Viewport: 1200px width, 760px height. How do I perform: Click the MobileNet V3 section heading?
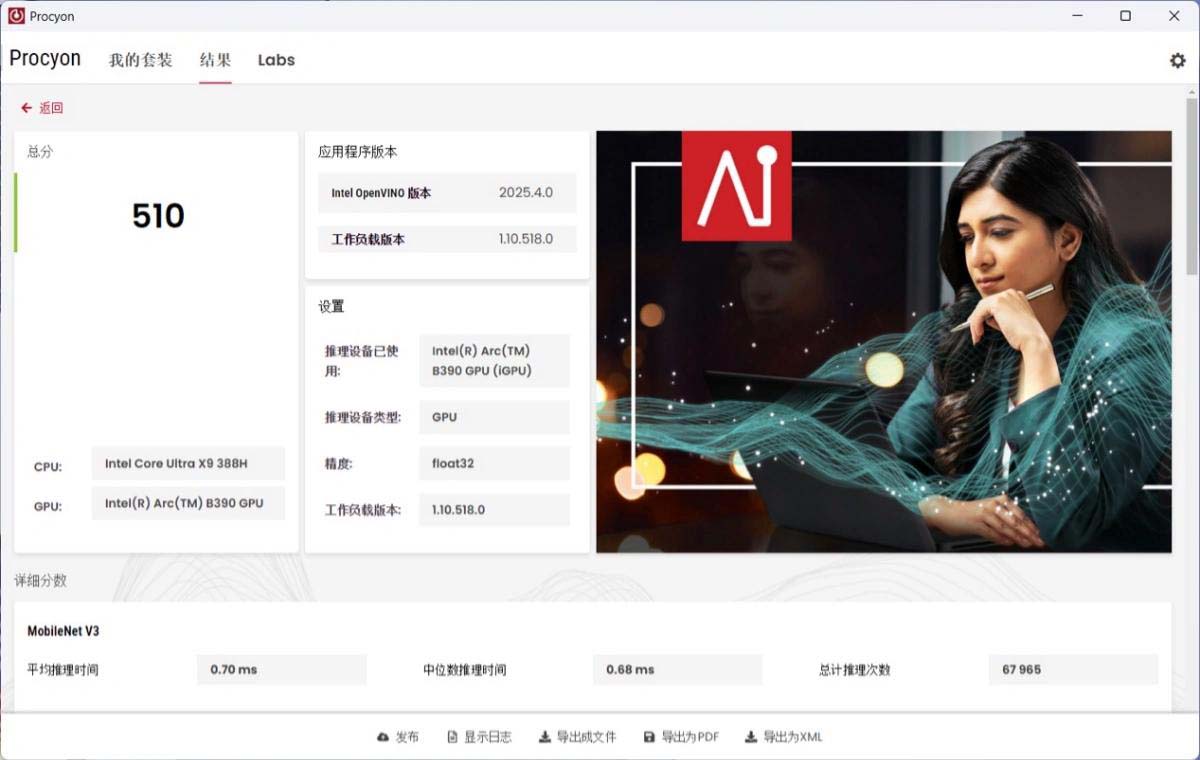63,631
